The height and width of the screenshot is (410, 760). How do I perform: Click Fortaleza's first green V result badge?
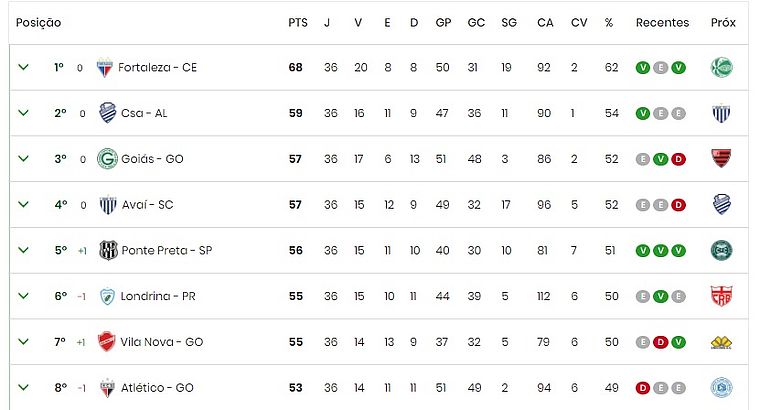click(x=642, y=67)
